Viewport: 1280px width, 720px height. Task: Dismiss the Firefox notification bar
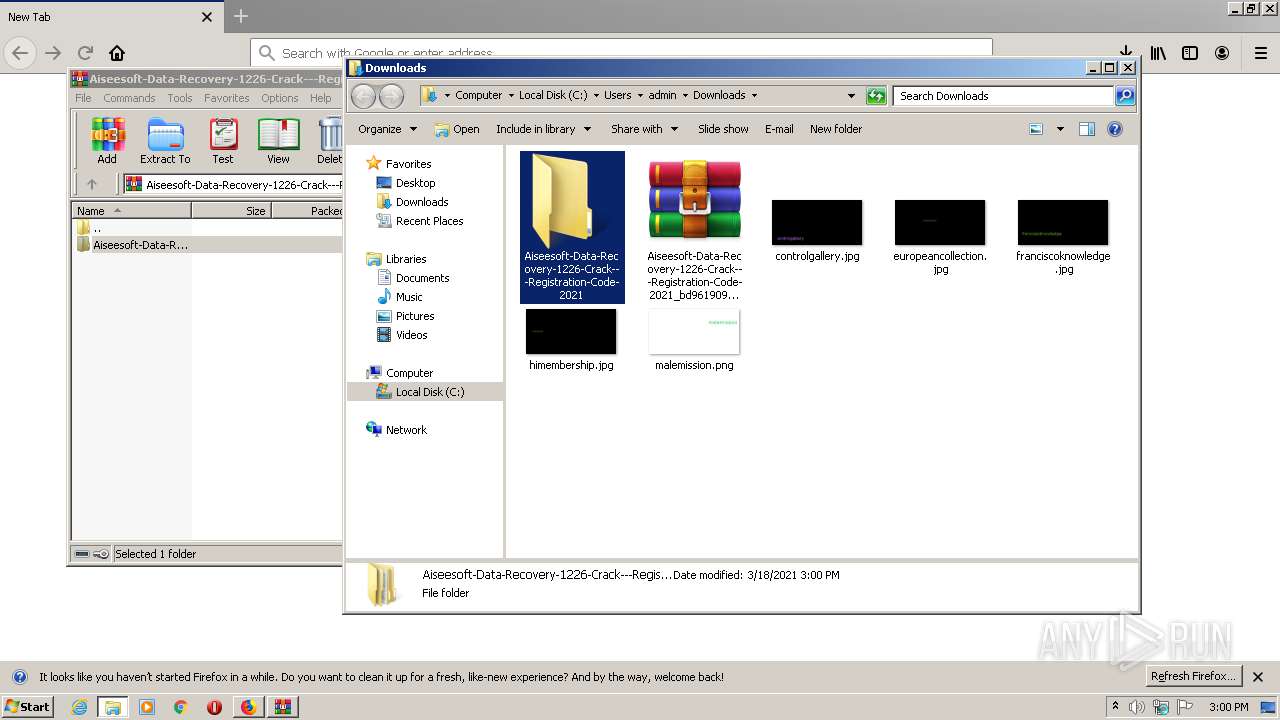tap(1258, 677)
